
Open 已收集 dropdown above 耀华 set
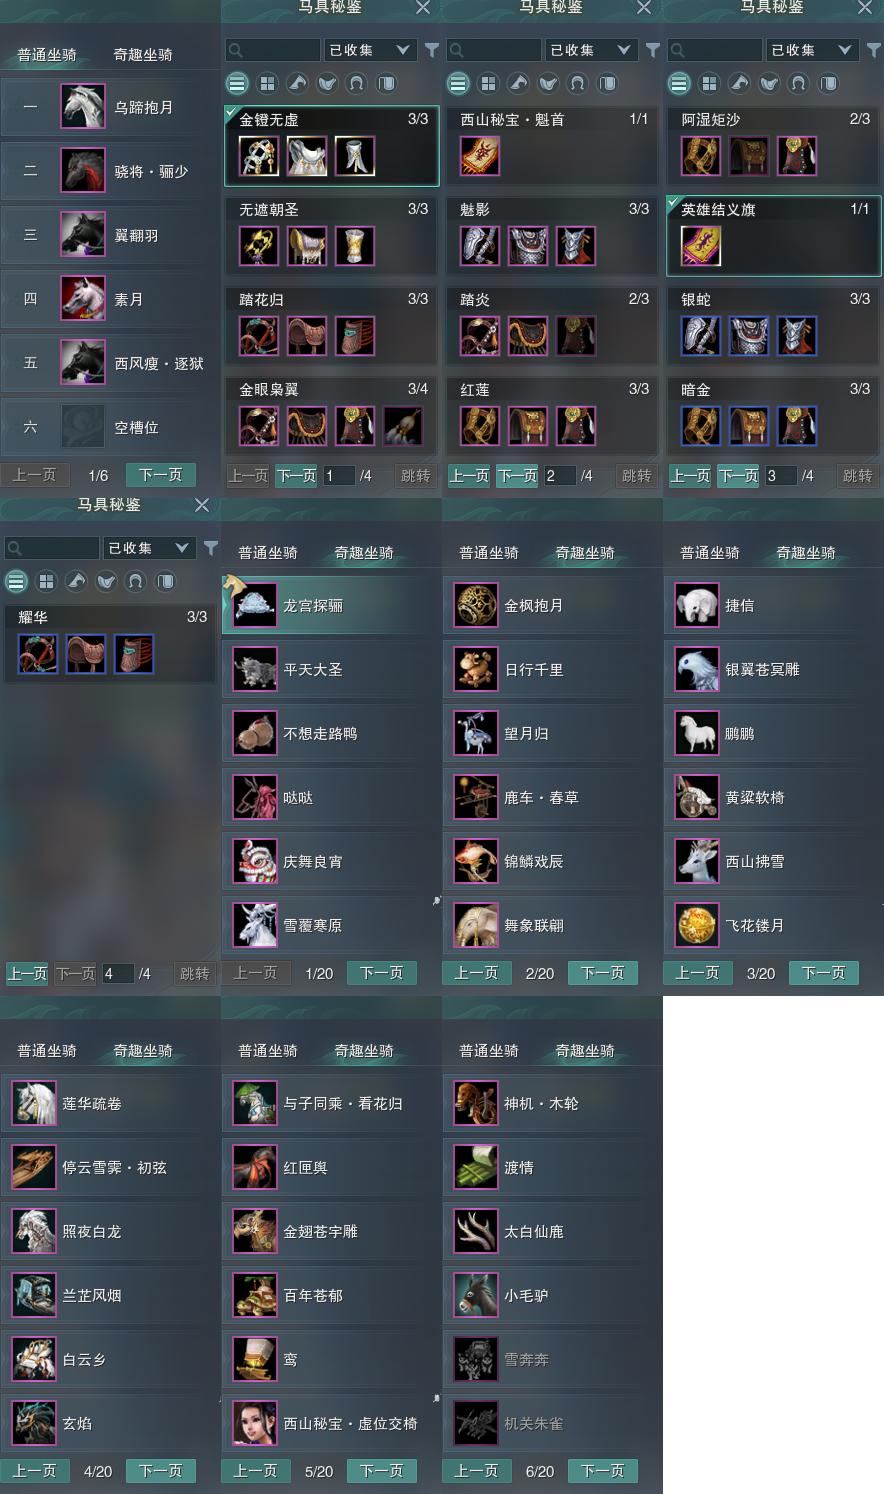coord(148,548)
